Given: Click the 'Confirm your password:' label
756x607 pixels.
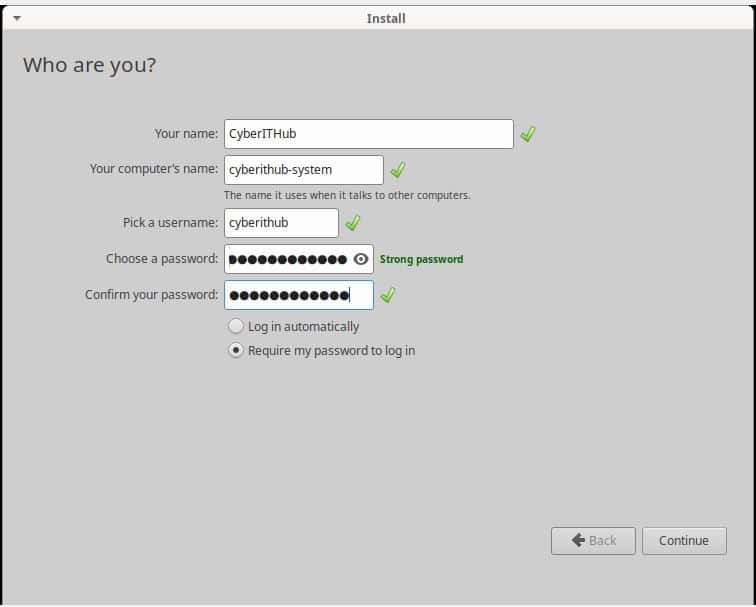Looking at the screenshot, I should pos(151,295).
